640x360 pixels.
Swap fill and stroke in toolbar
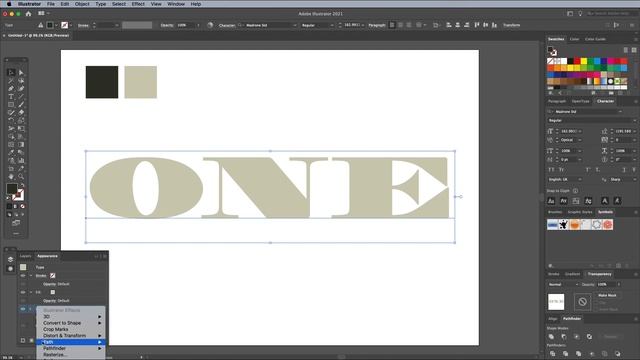(x=22, y=186)
